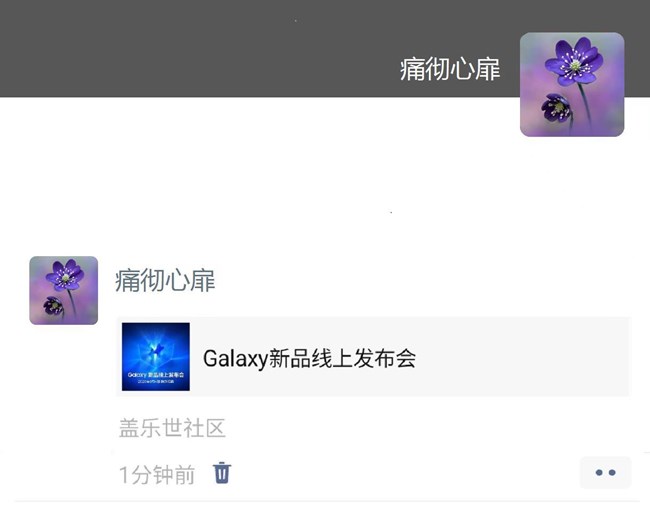The height and width of the screenshot is (508, 650).
Task: Select the post author name 痛彻心扉
Action: coord(165,281)
